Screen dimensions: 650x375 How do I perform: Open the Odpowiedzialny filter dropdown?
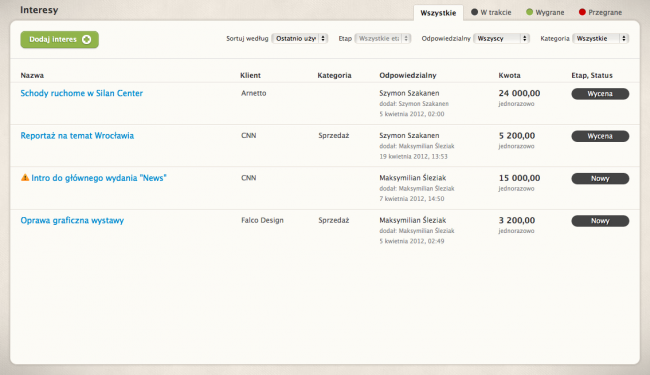[501, 39]
